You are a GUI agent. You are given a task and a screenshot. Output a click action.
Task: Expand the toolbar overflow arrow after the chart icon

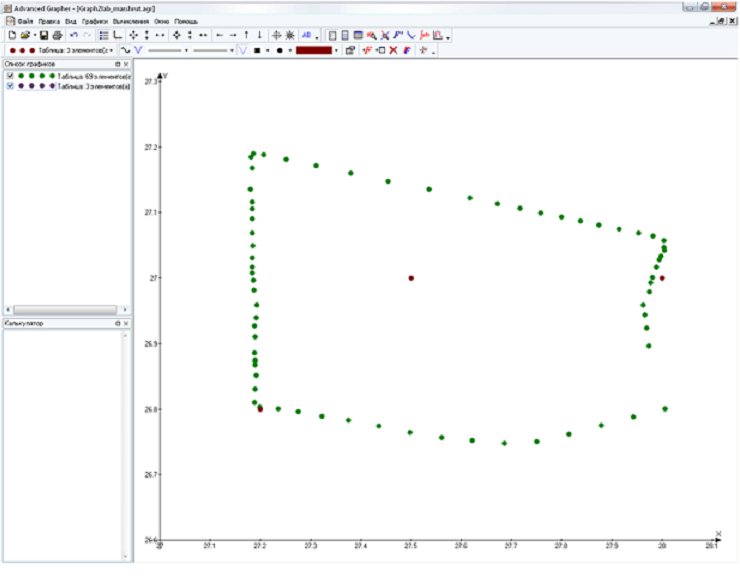pyautogui.click(x=448, y=37)
